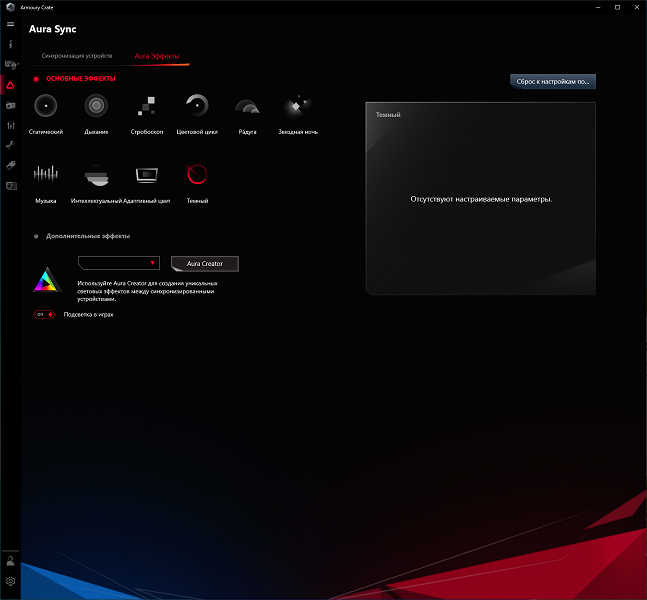The image size is (647, 600).
Task: Open the Tools wrench sidebar icon
Action: click(x=10, y=145)
